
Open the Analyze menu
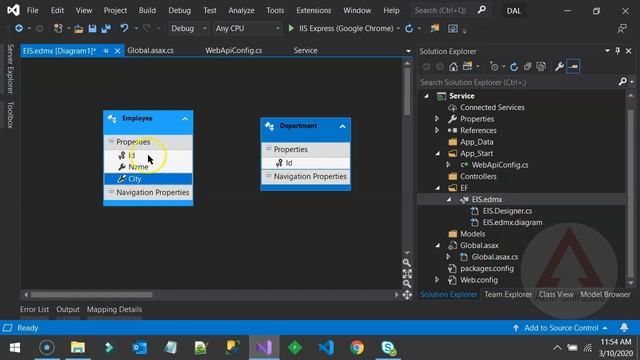(241, 10)
